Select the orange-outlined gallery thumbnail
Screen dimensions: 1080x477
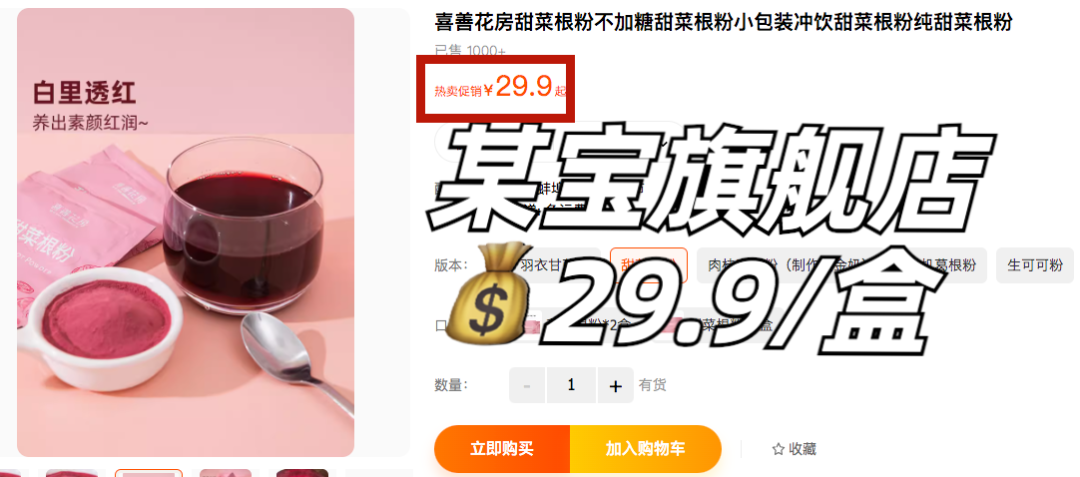click(x=148, y=473)
